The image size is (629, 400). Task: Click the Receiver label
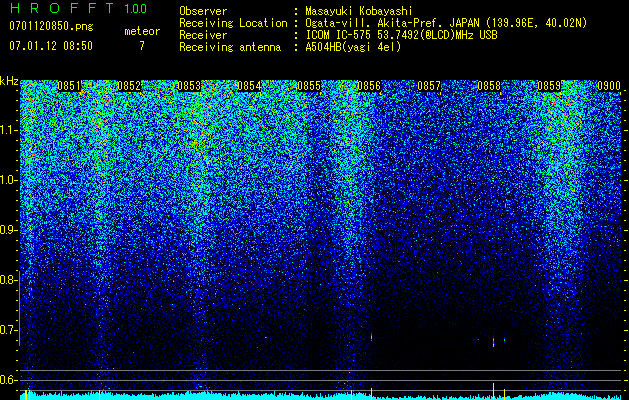click(x=203, y=35)
